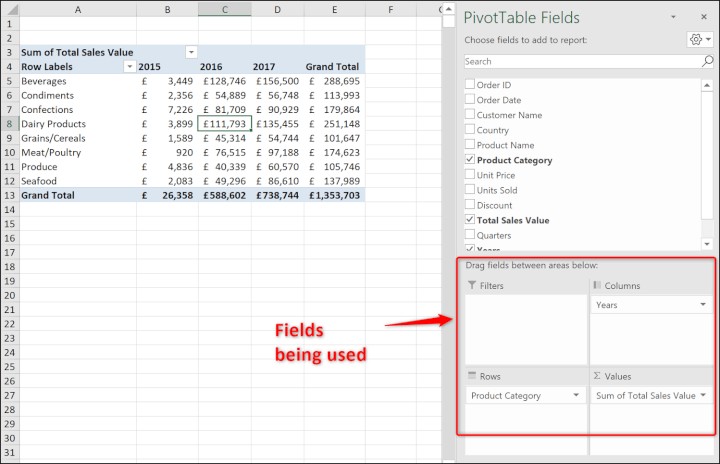Uncheck the Product Category field checkbox
The height and width of the screenshot is (464, 720).
[470, 159]
